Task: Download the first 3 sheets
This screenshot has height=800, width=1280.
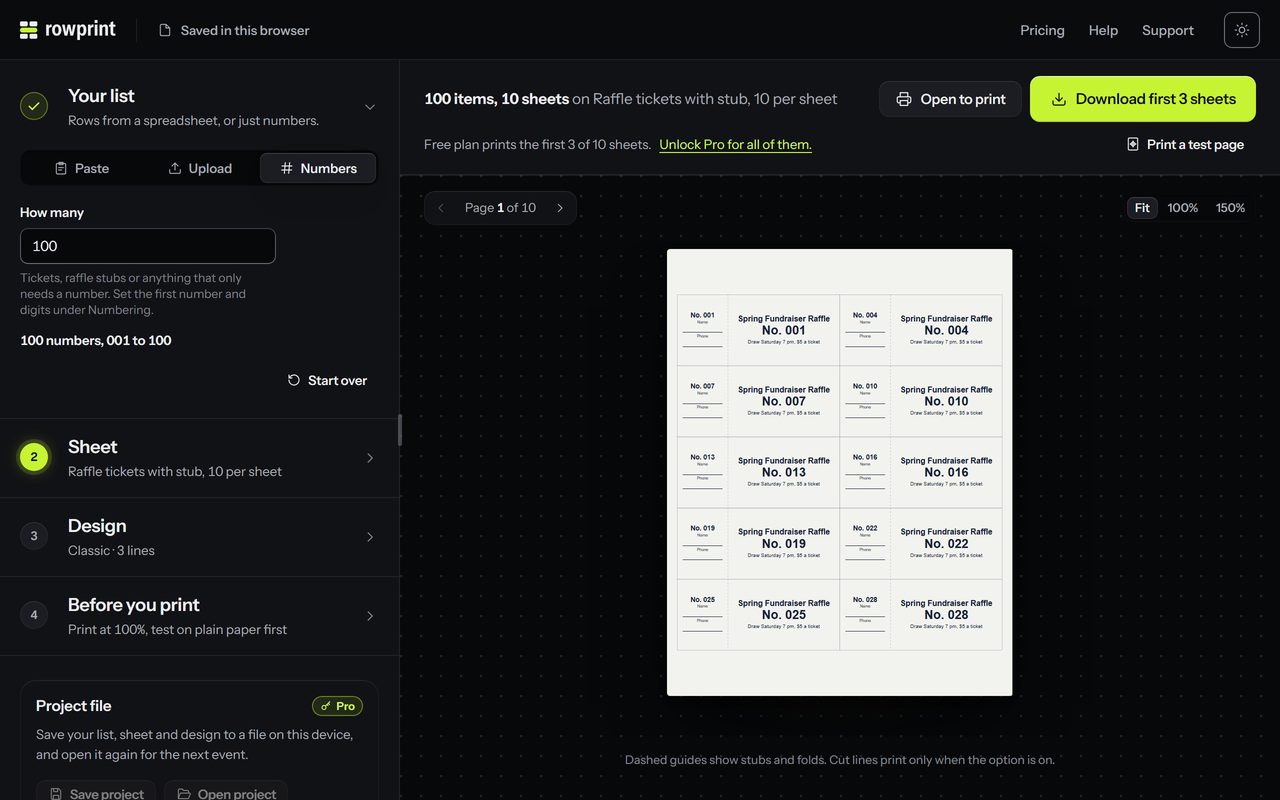Action: click(1143, 99)
